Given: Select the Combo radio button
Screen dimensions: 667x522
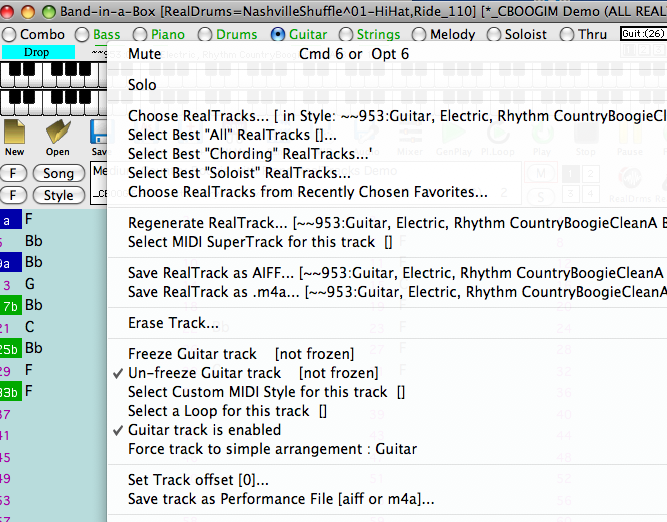Looking at the screenshot, I should point(9,34).
